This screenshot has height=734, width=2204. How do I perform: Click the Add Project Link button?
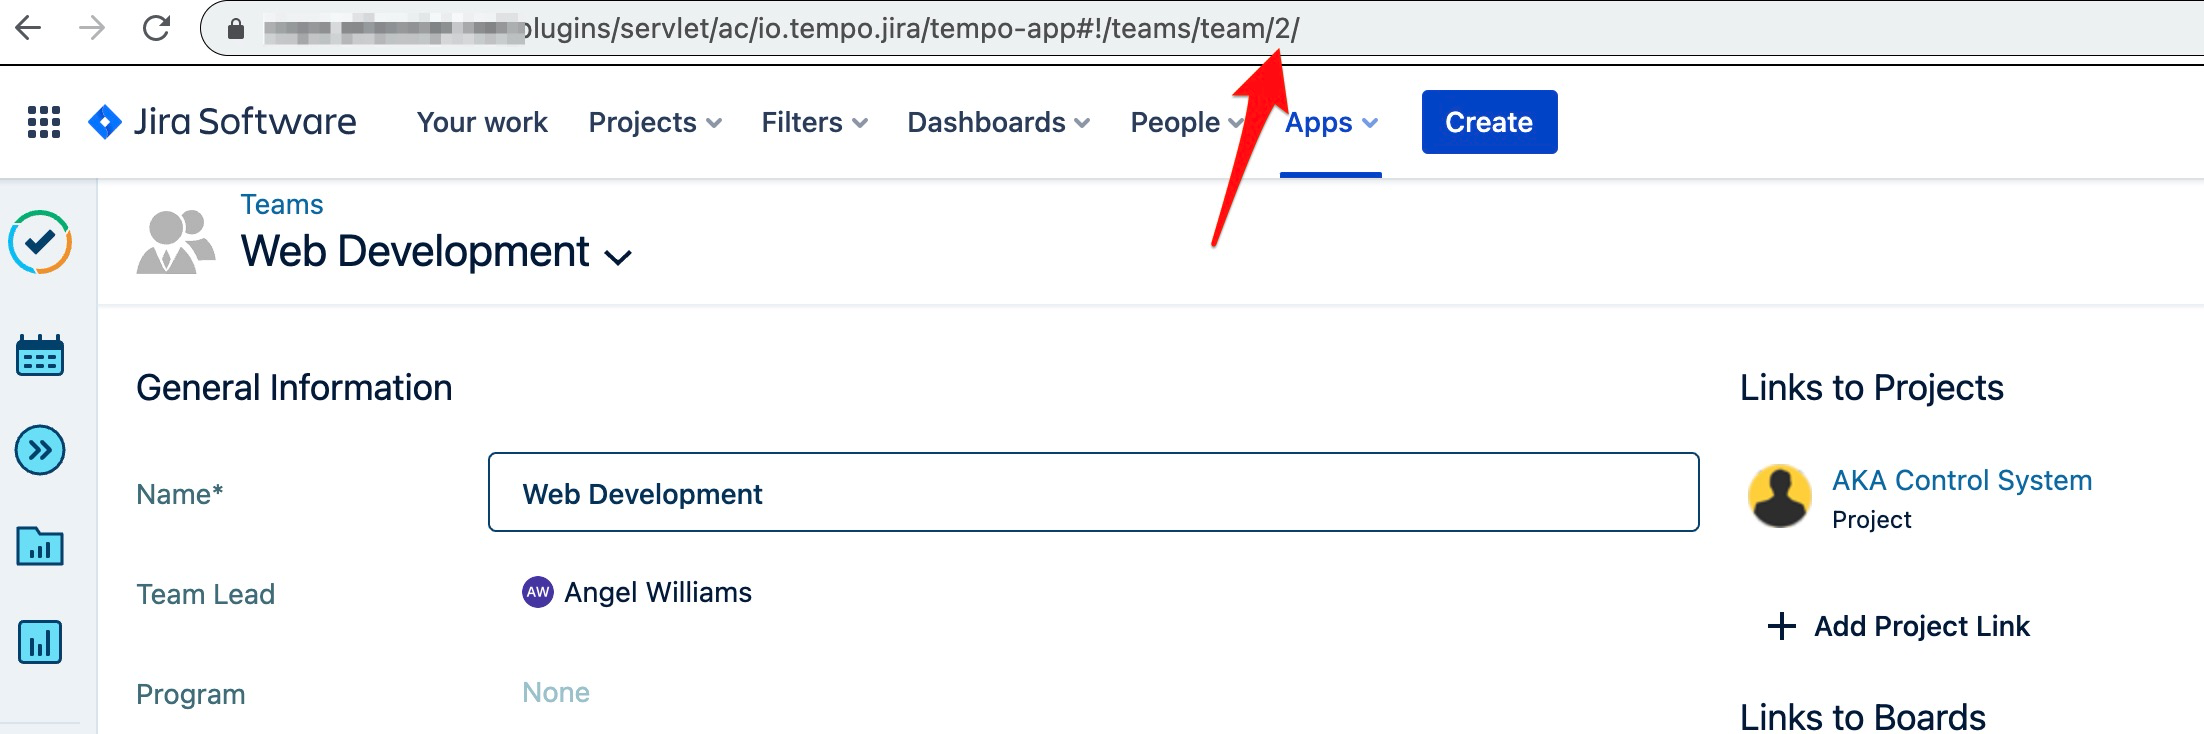point(1900,626)
